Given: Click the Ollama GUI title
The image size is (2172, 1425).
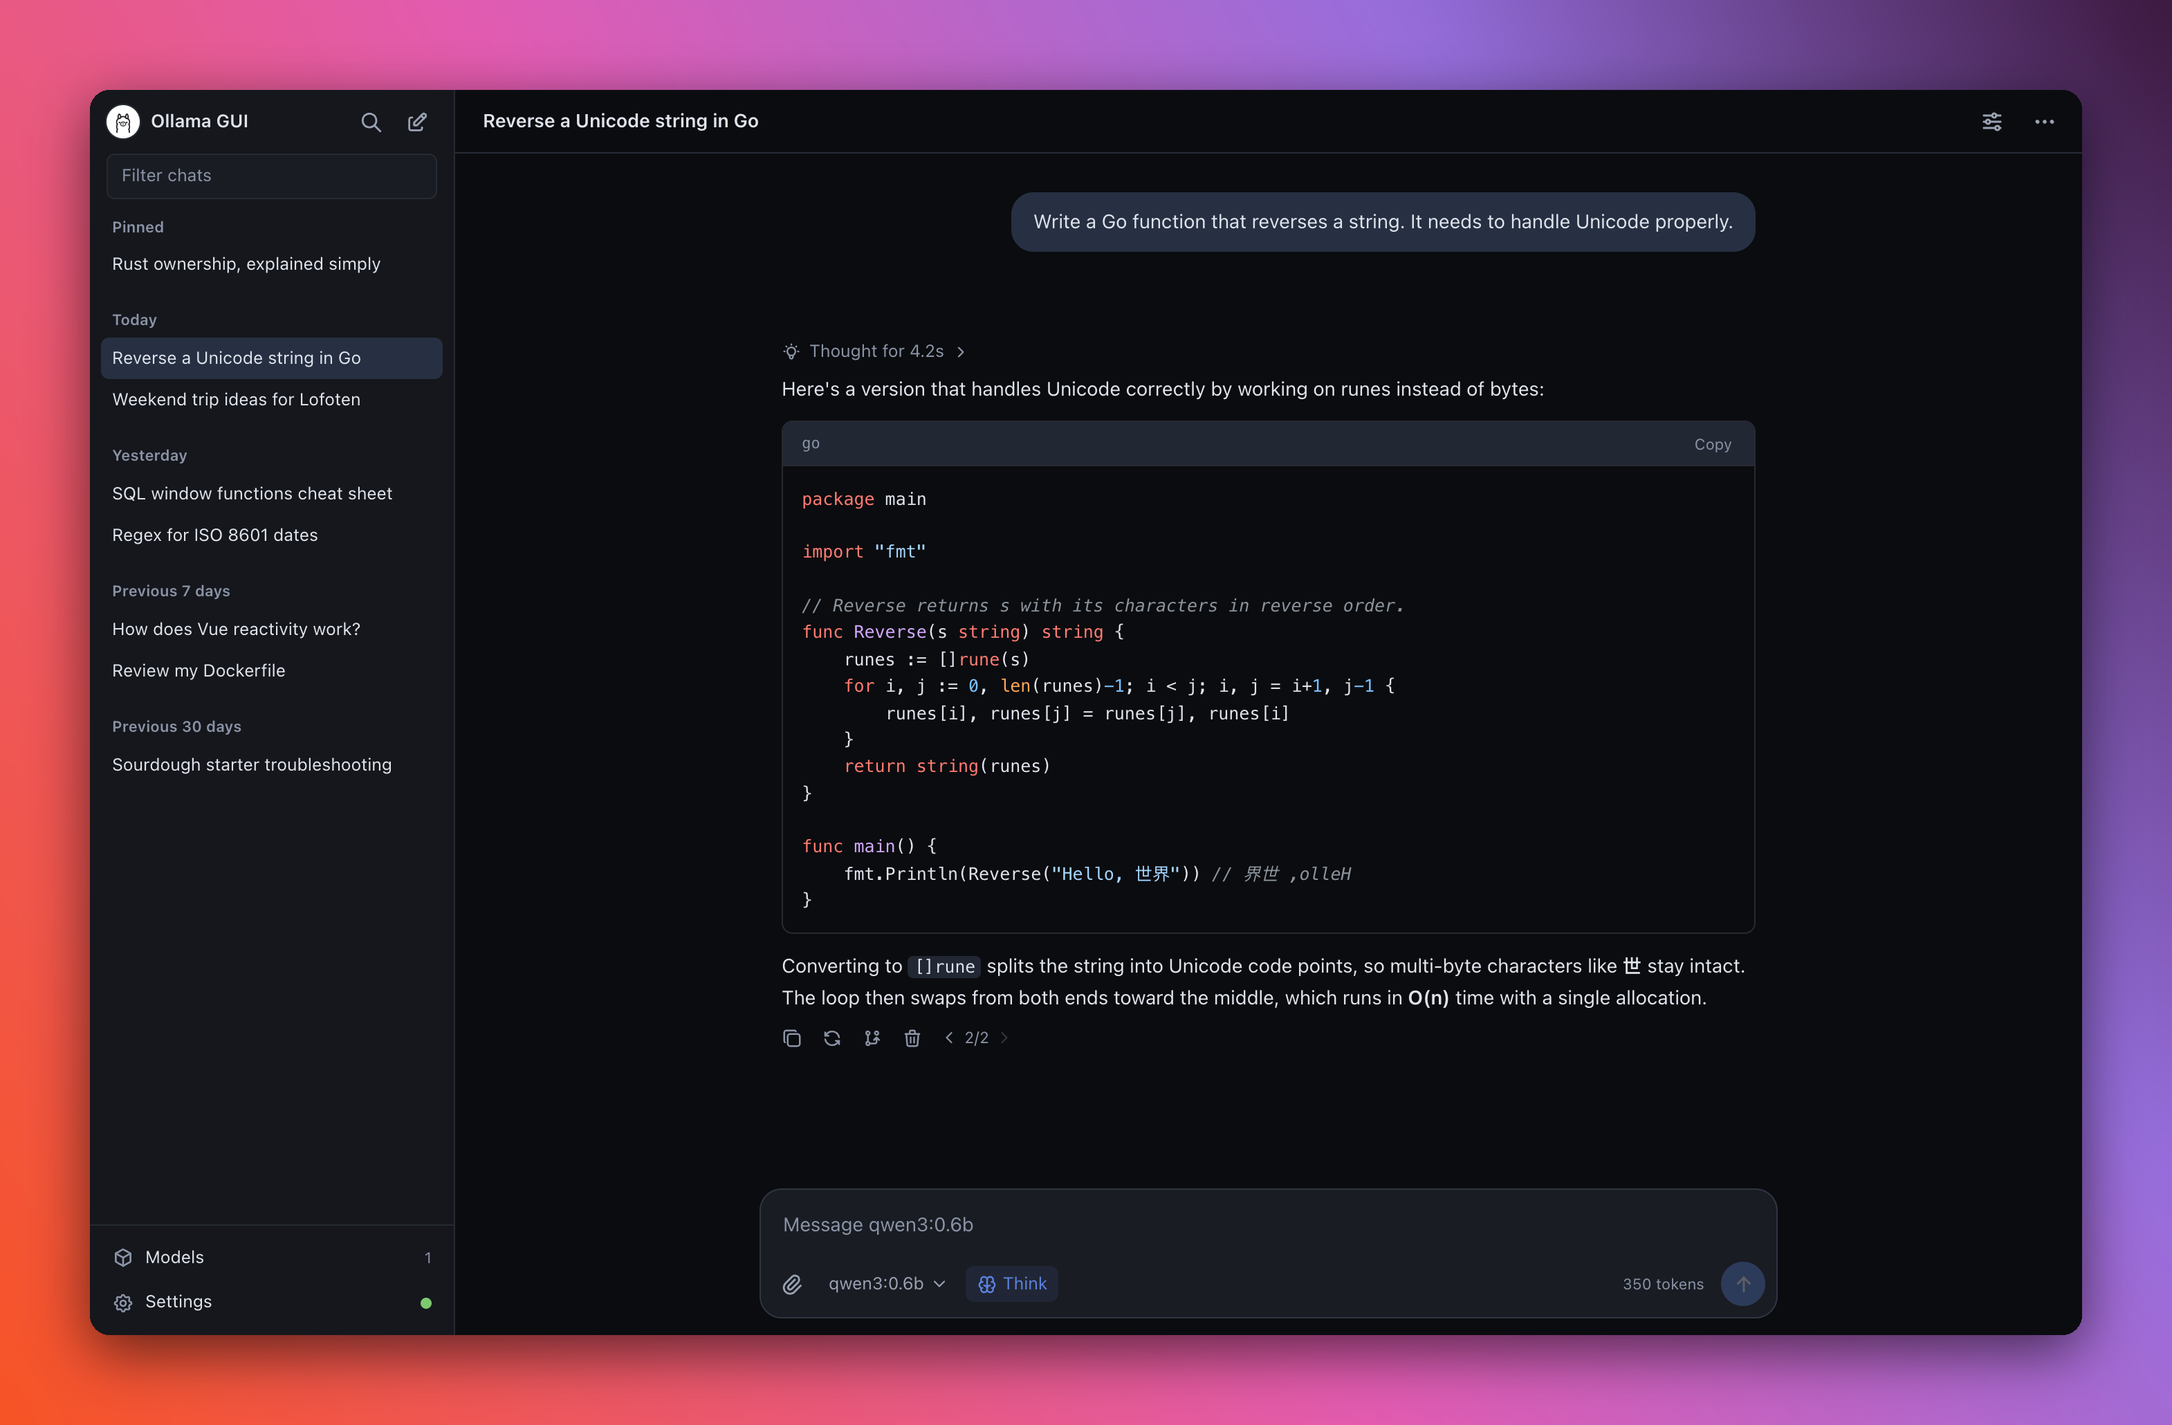Looking at the screenshot, I should click(x=199, y=121).
